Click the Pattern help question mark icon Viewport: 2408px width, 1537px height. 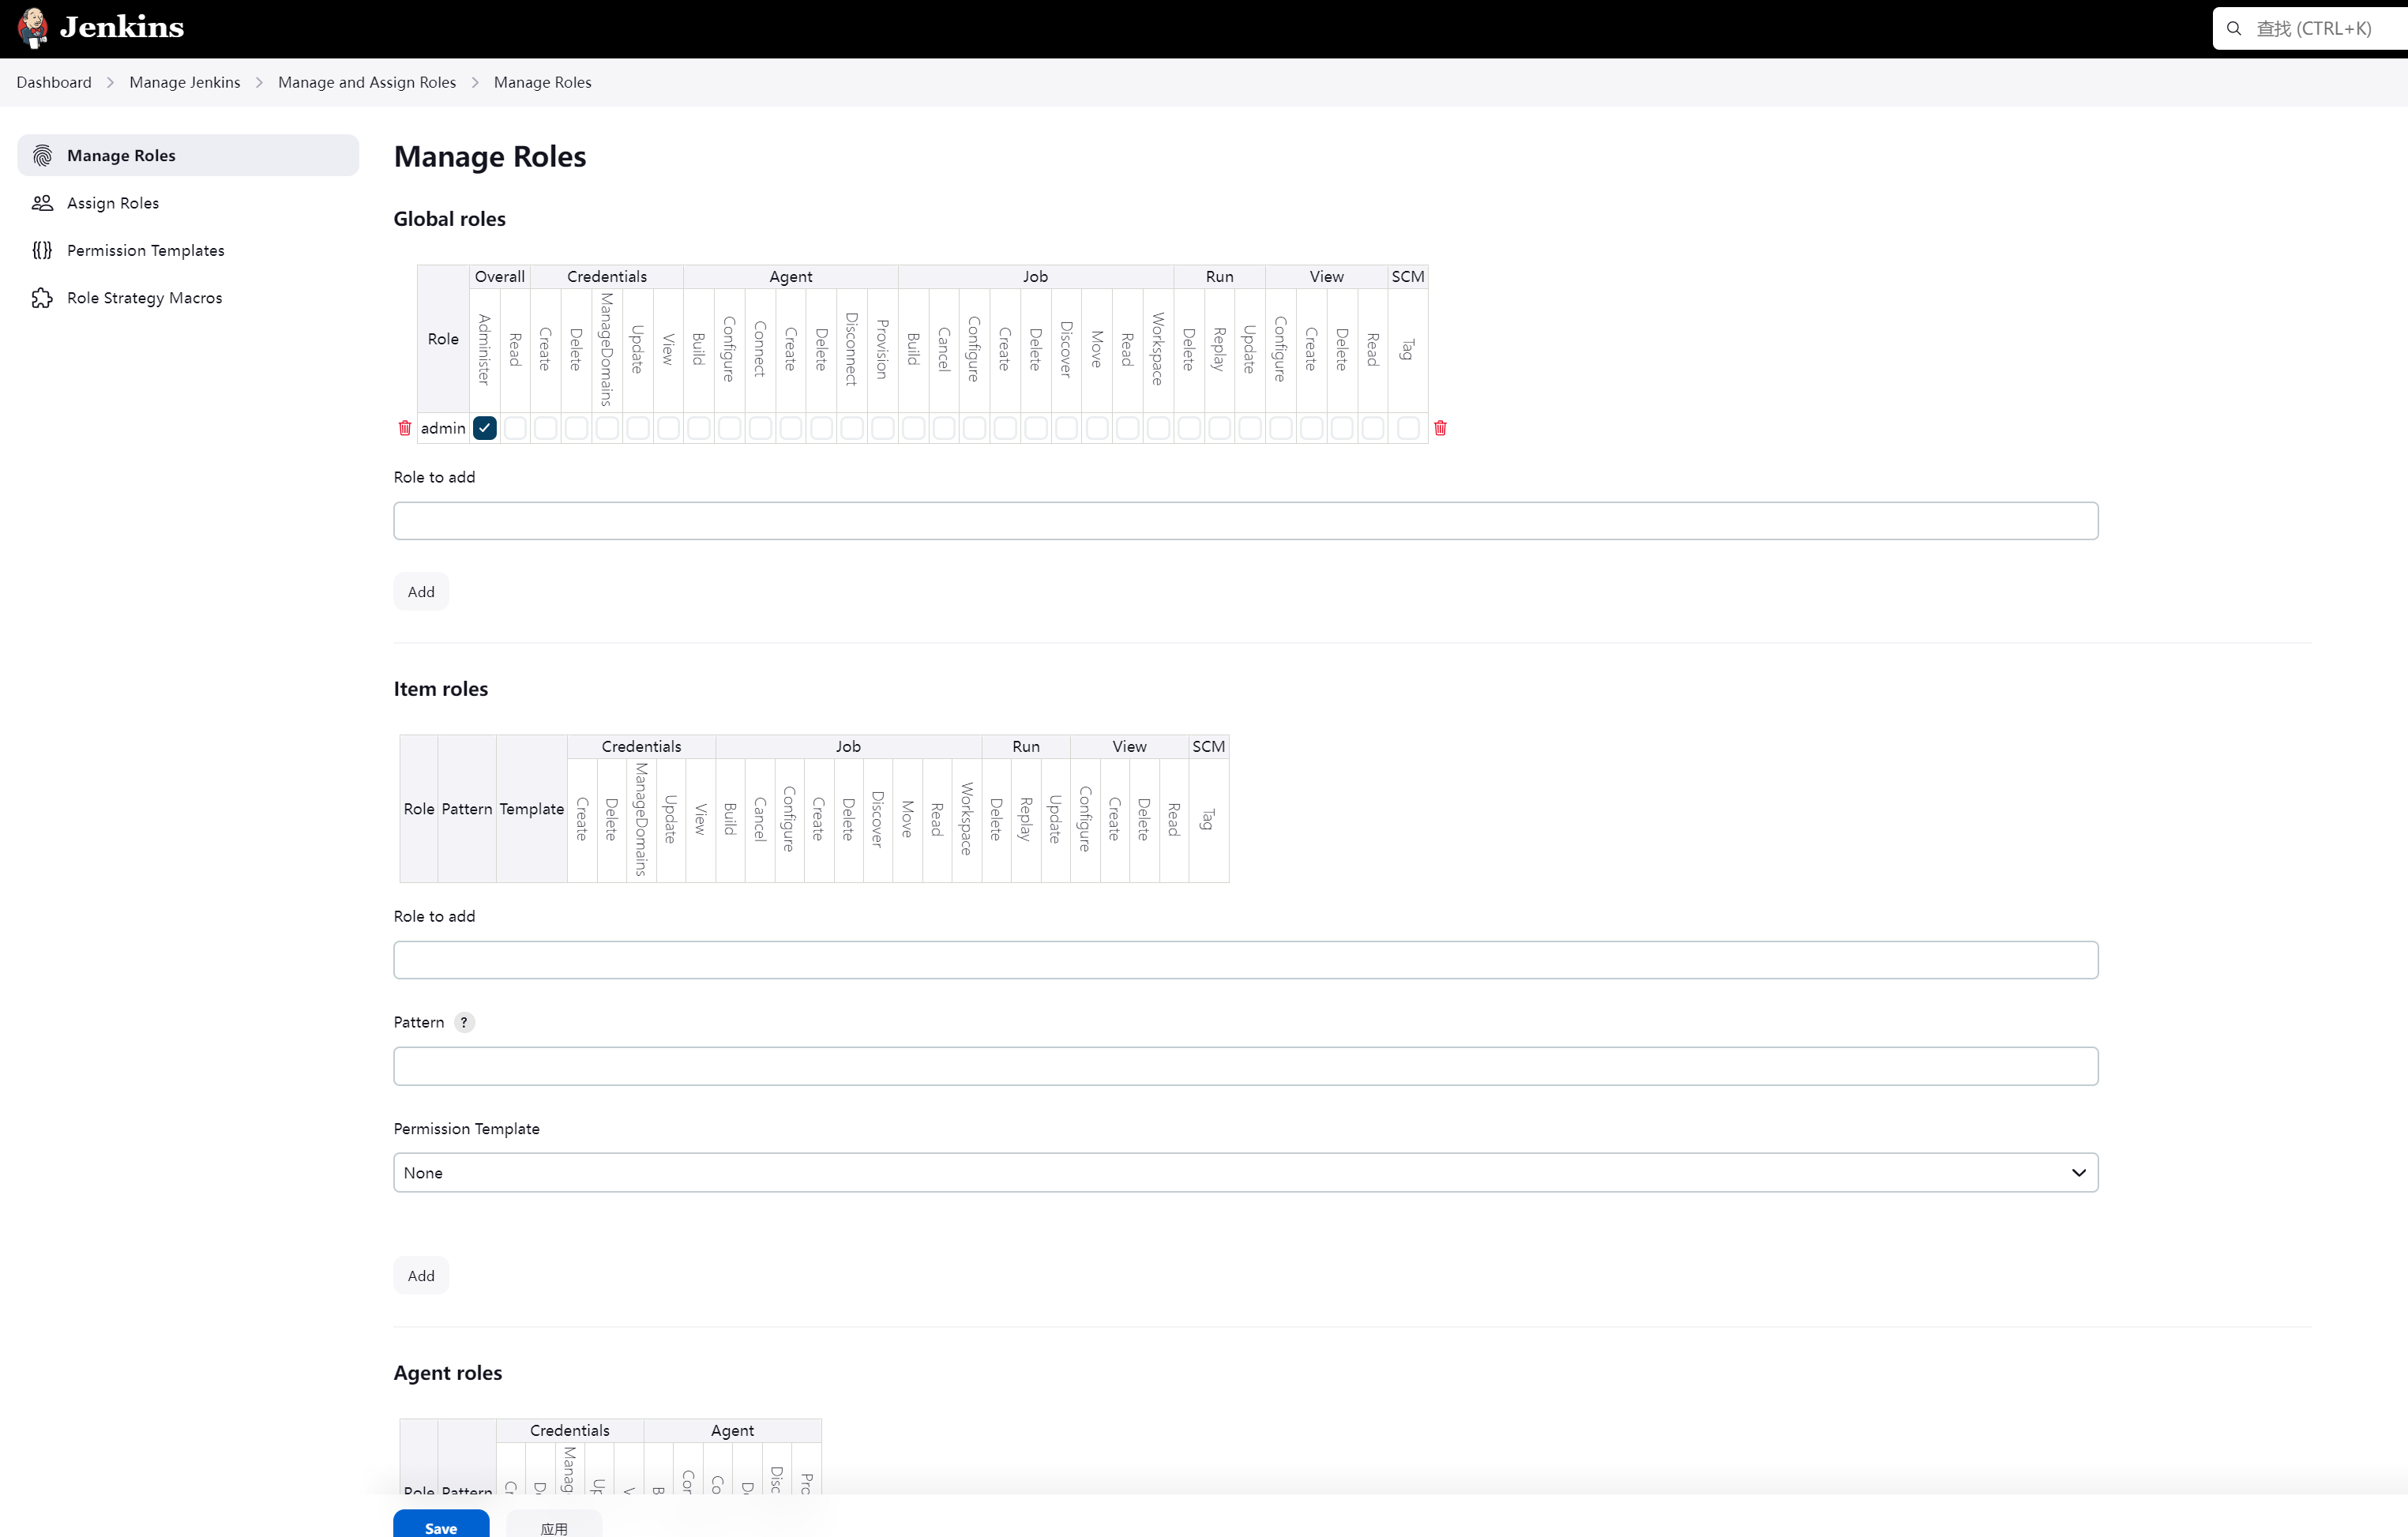464,1022
